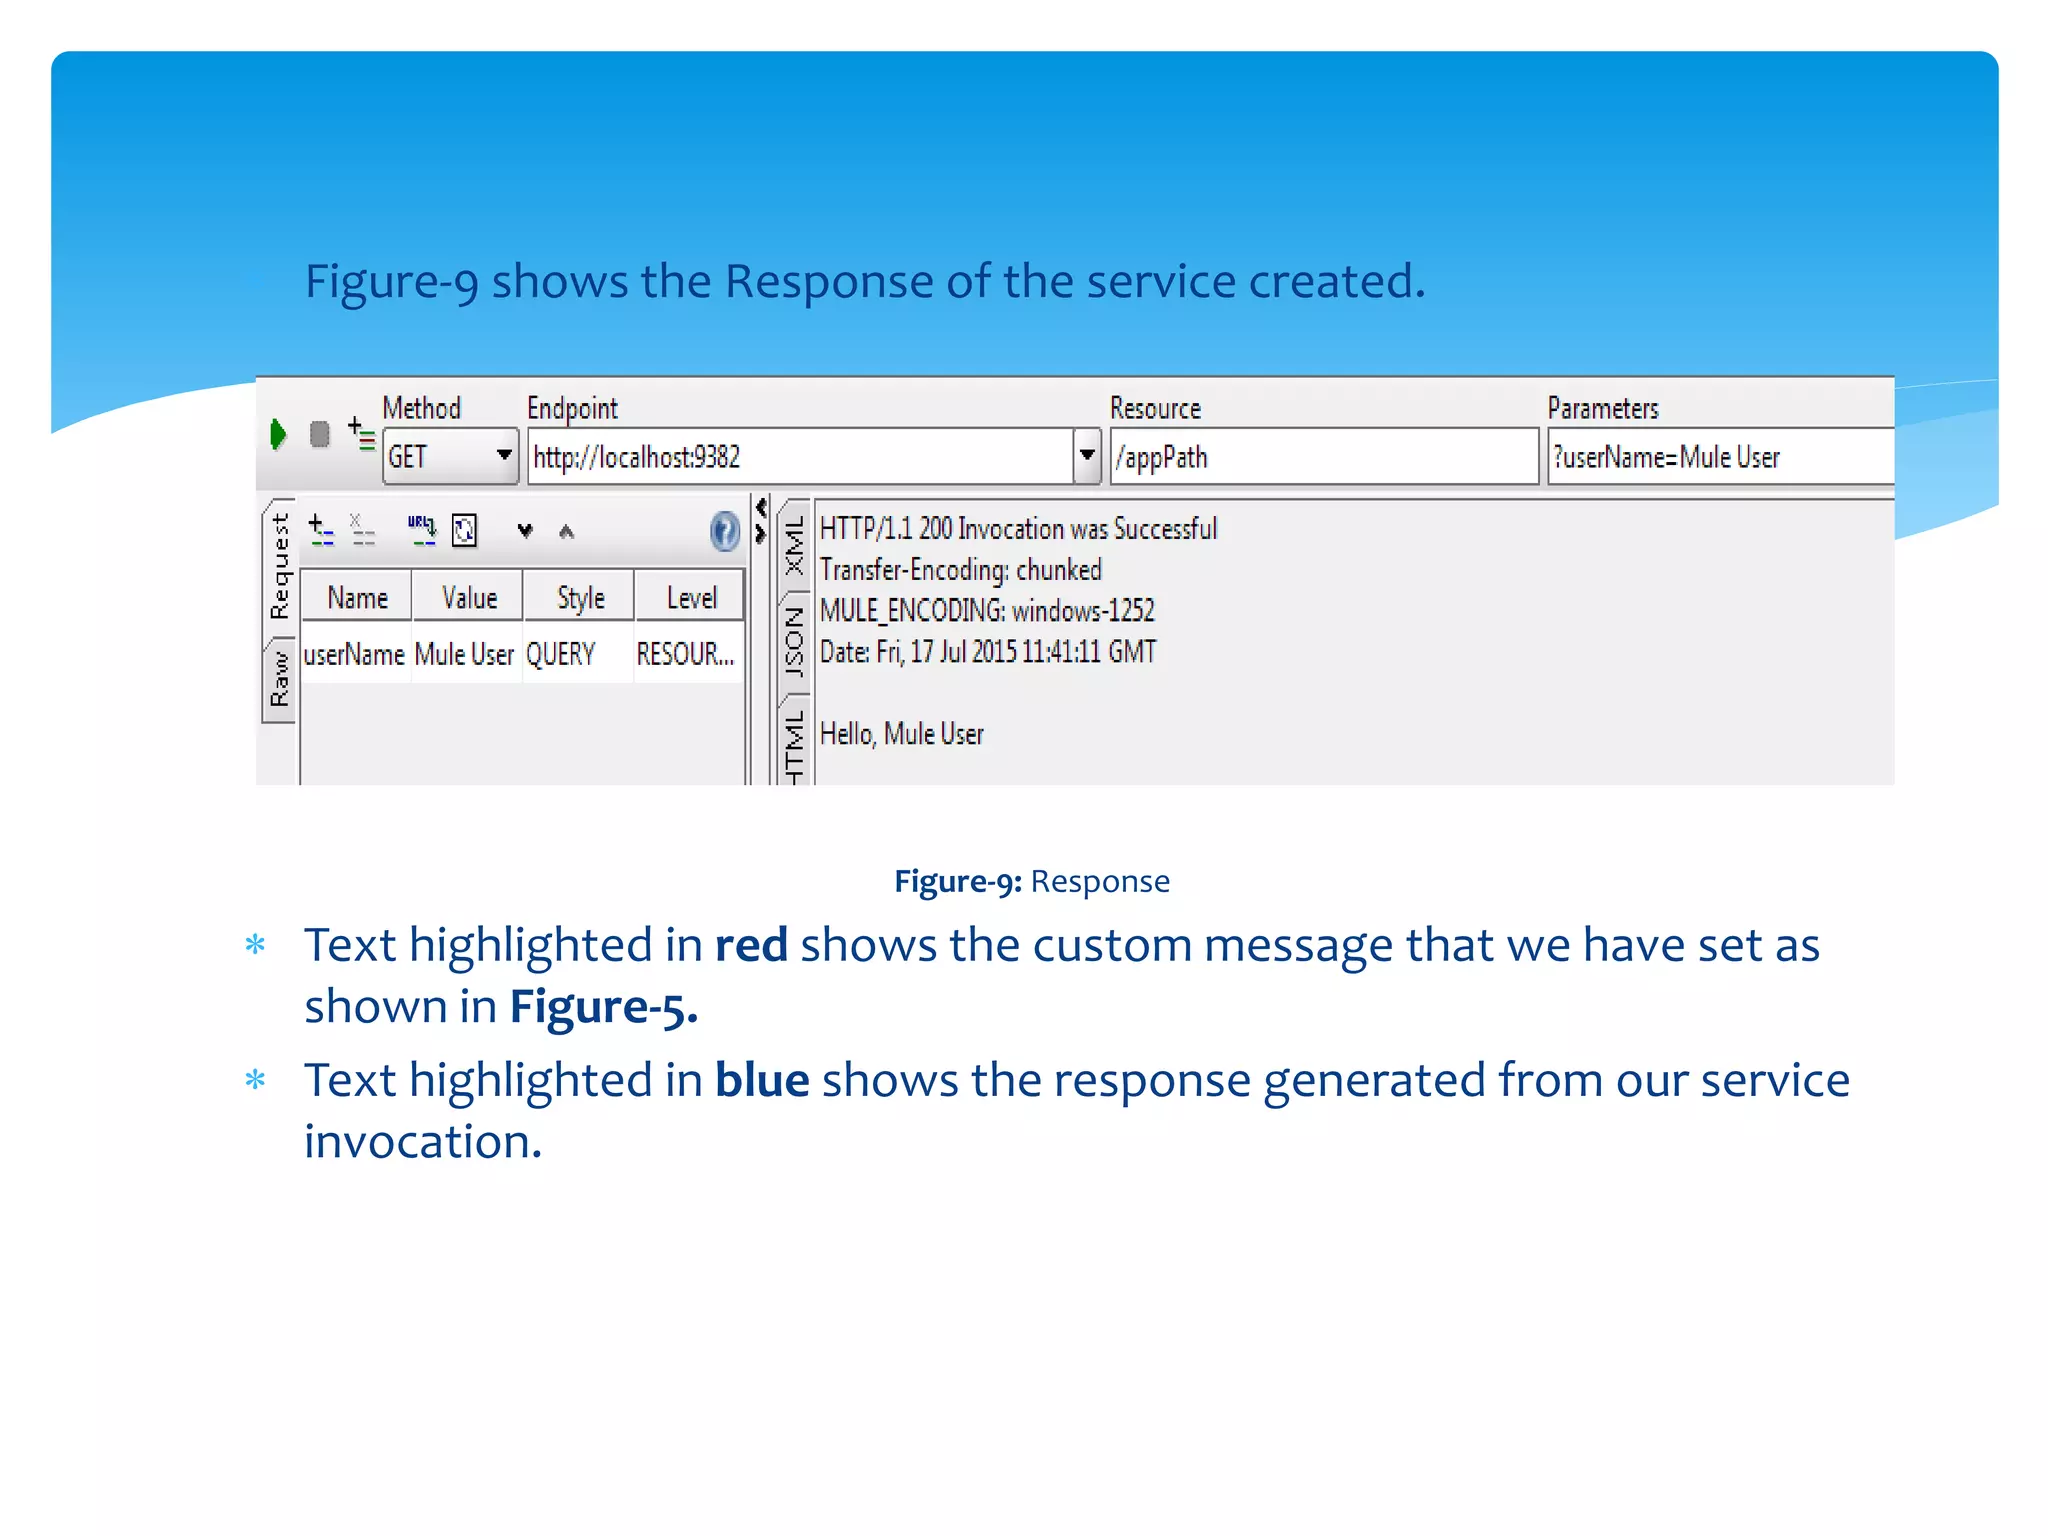2048x1536 pixels.
Task: Open the Endpoint dropdown arrow
Action: 1087,456
